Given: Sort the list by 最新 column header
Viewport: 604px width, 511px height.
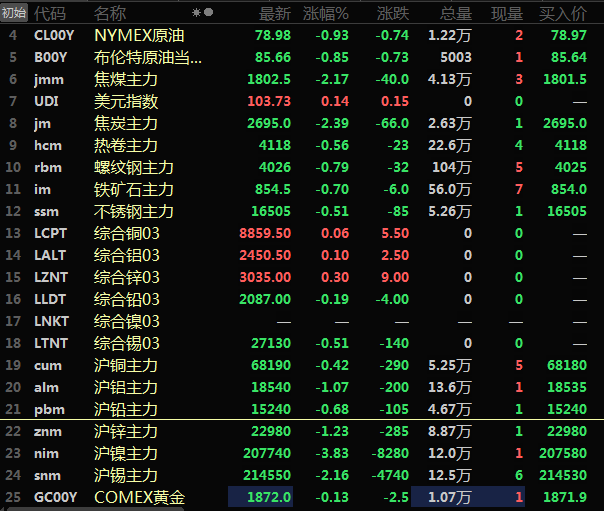Looking at the screenshot, I should pos(275,13).
